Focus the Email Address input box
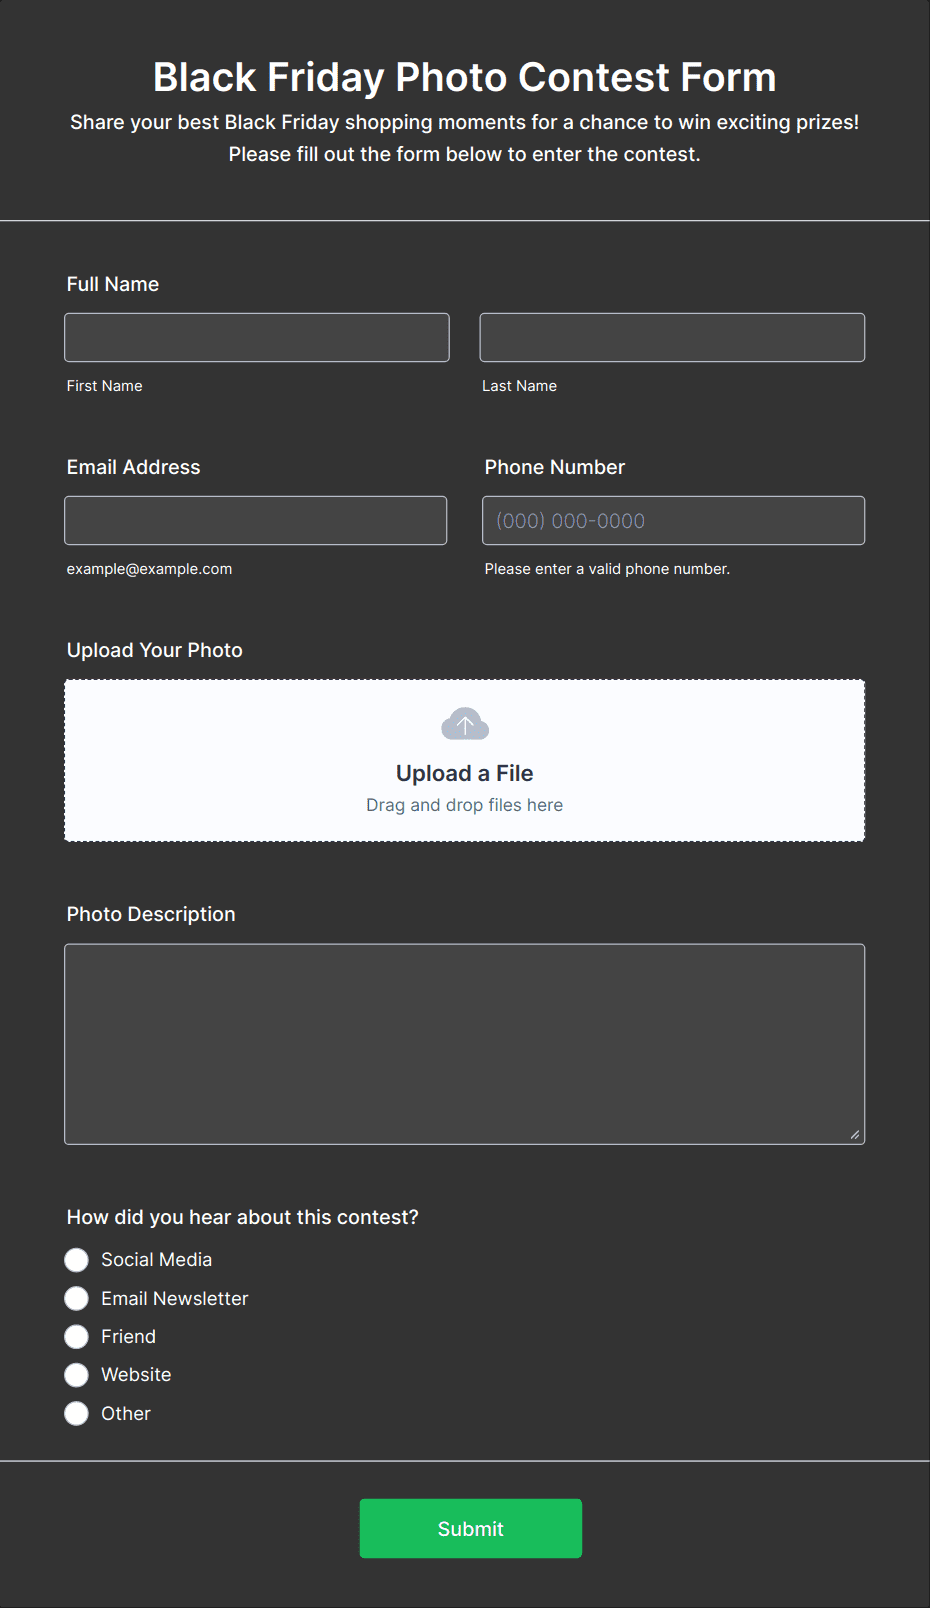The height and width of the screenshot is (1608, 930). point(256,520)
